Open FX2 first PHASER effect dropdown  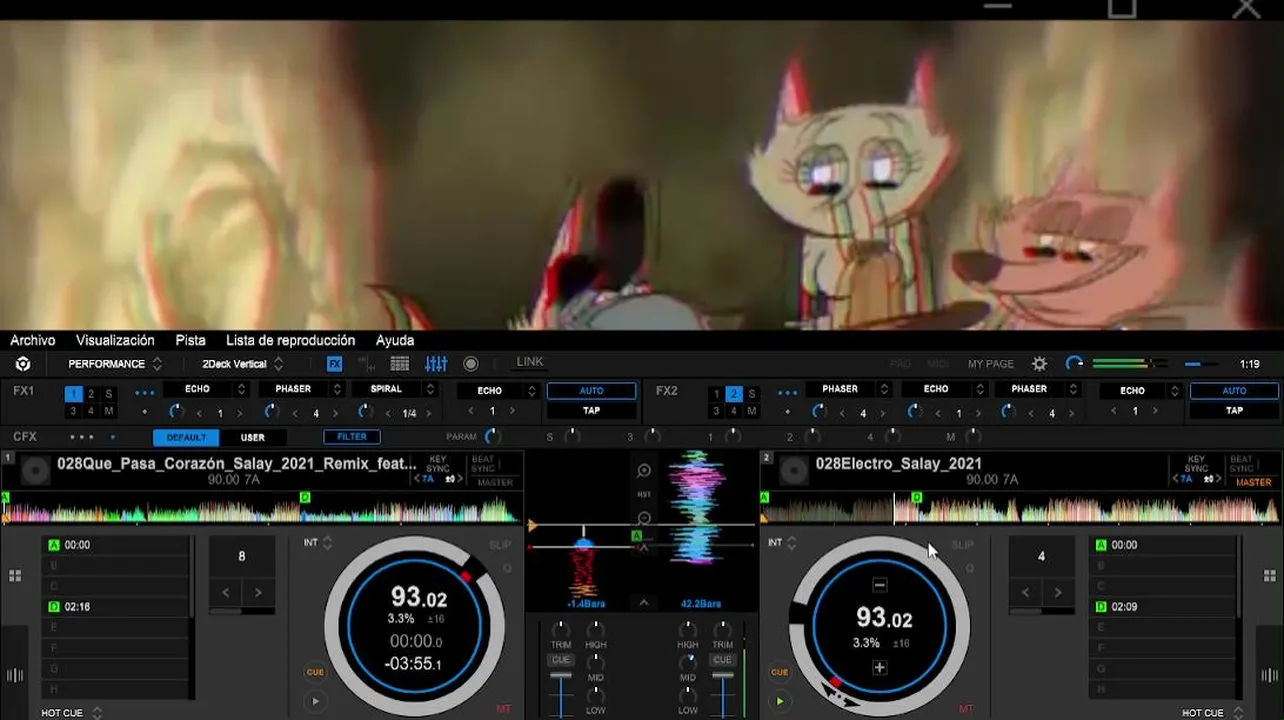point(848,389)
